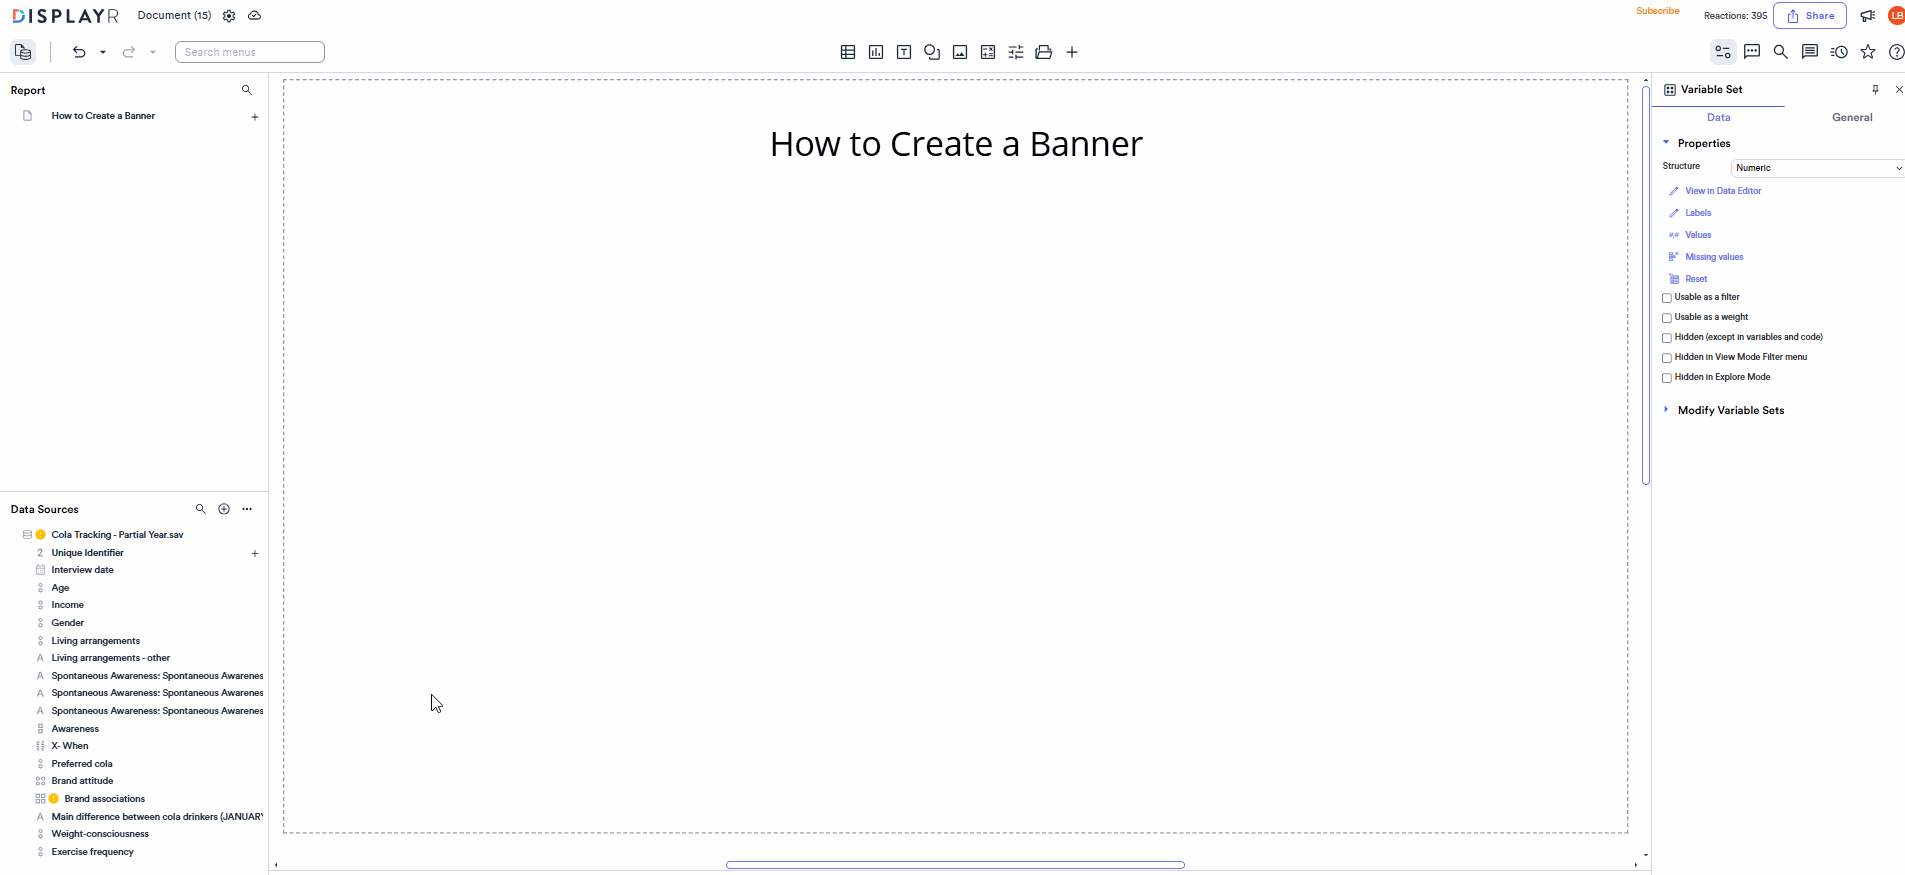The image size is (1905, 875).
Task: Insert an image onto the page
Action: pos(960,52)
